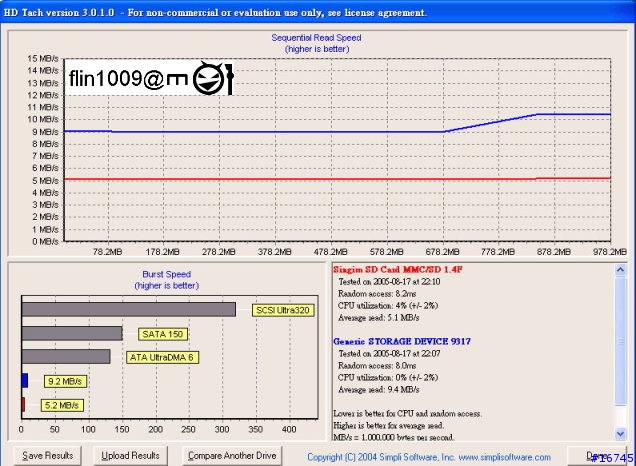Click 'CPU utilization: 4% (+/- 2%)' line
Image resolution: width=636 pixels, height=466 pixels.
click(388, 305)
